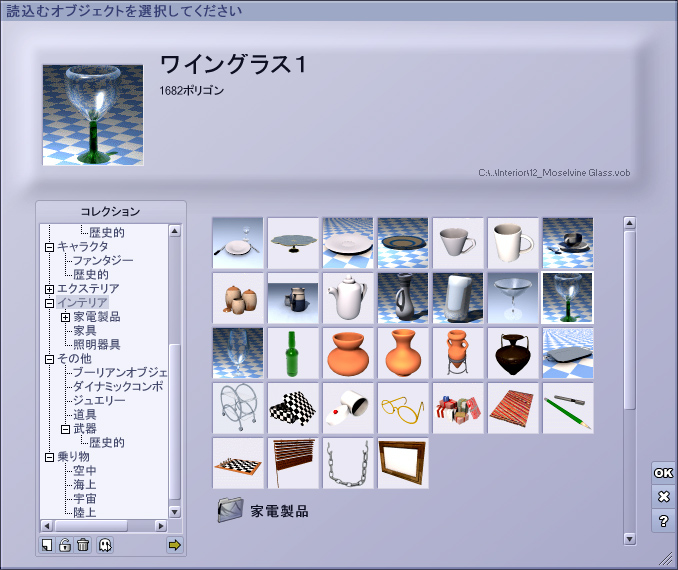
Task: Select the chain thumbnail
Action: [x=348, y=463]
